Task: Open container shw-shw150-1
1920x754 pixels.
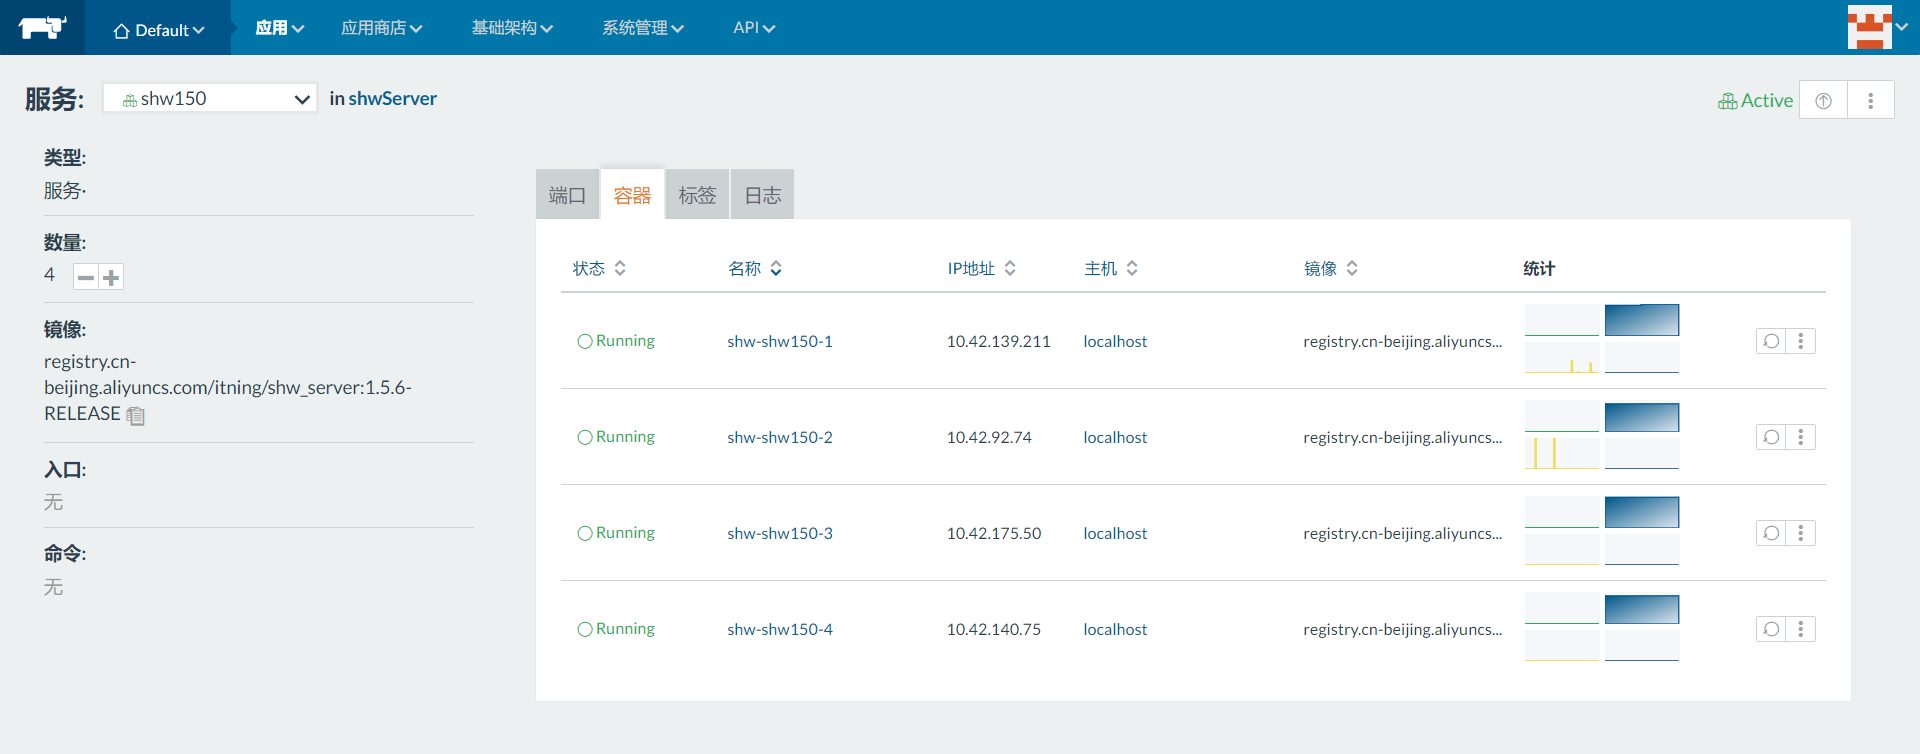Action: click(x=780, y=341)
